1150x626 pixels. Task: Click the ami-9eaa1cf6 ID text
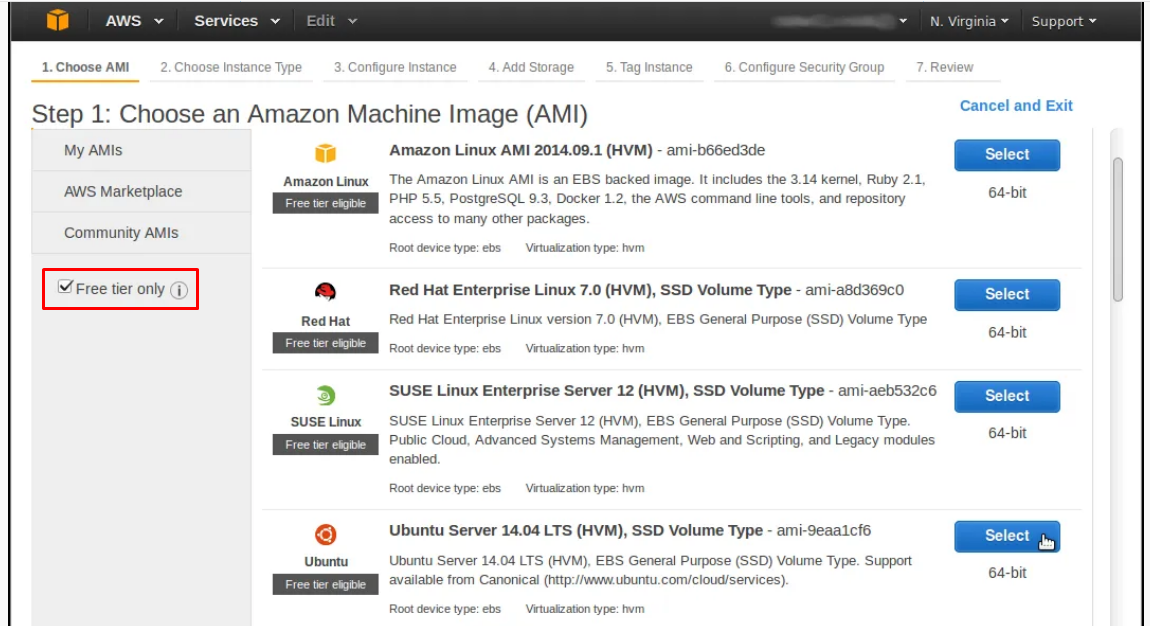824,531
